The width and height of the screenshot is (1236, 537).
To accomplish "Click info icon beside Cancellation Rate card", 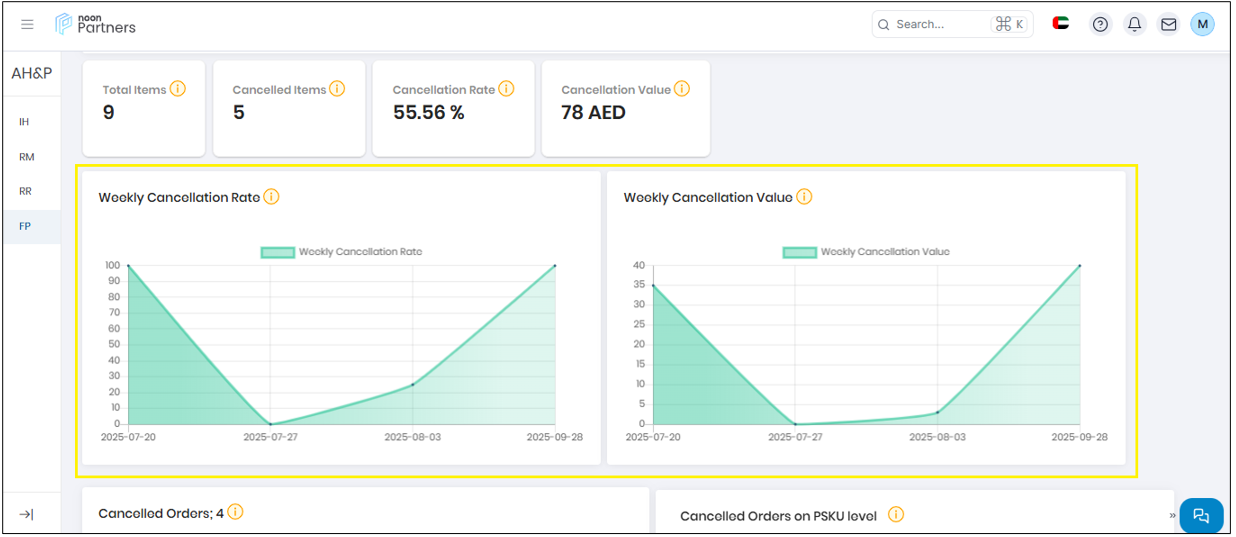I will pyautogui.click(x=506, y=89).
